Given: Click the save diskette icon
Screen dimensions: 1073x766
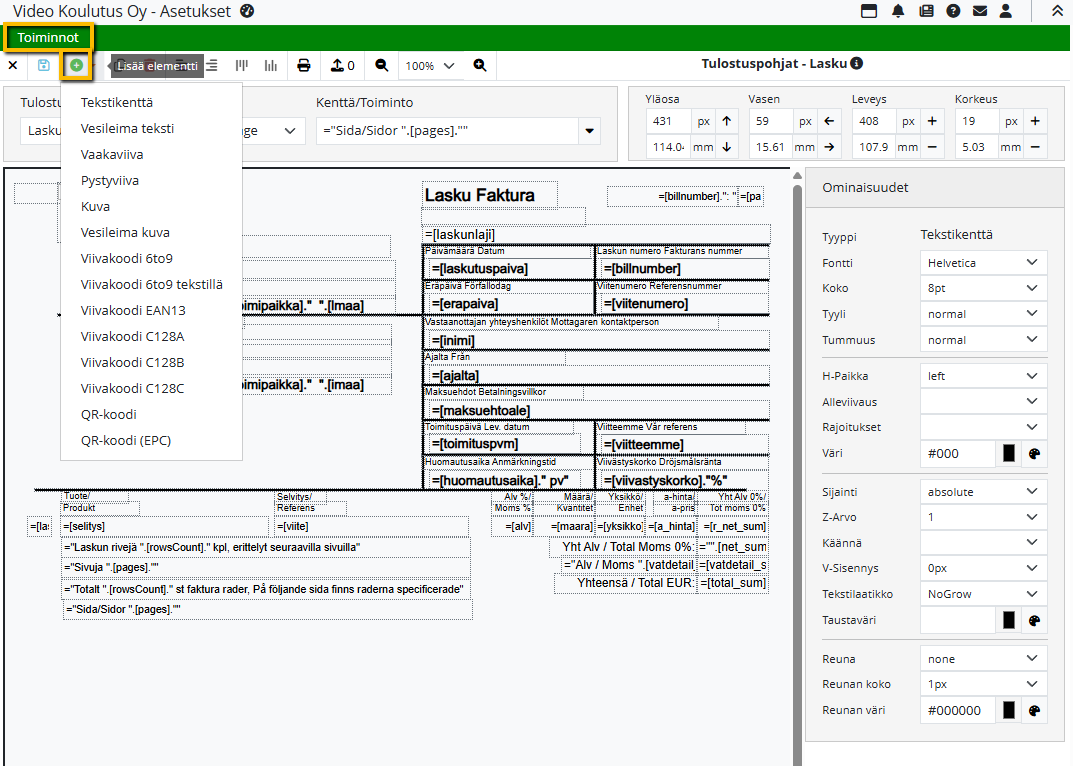Looking at the screenshot, I should [44, 65].
